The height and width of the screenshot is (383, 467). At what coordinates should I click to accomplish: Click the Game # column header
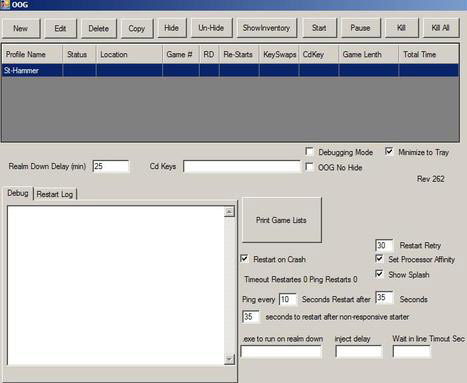tap(181, 54)
